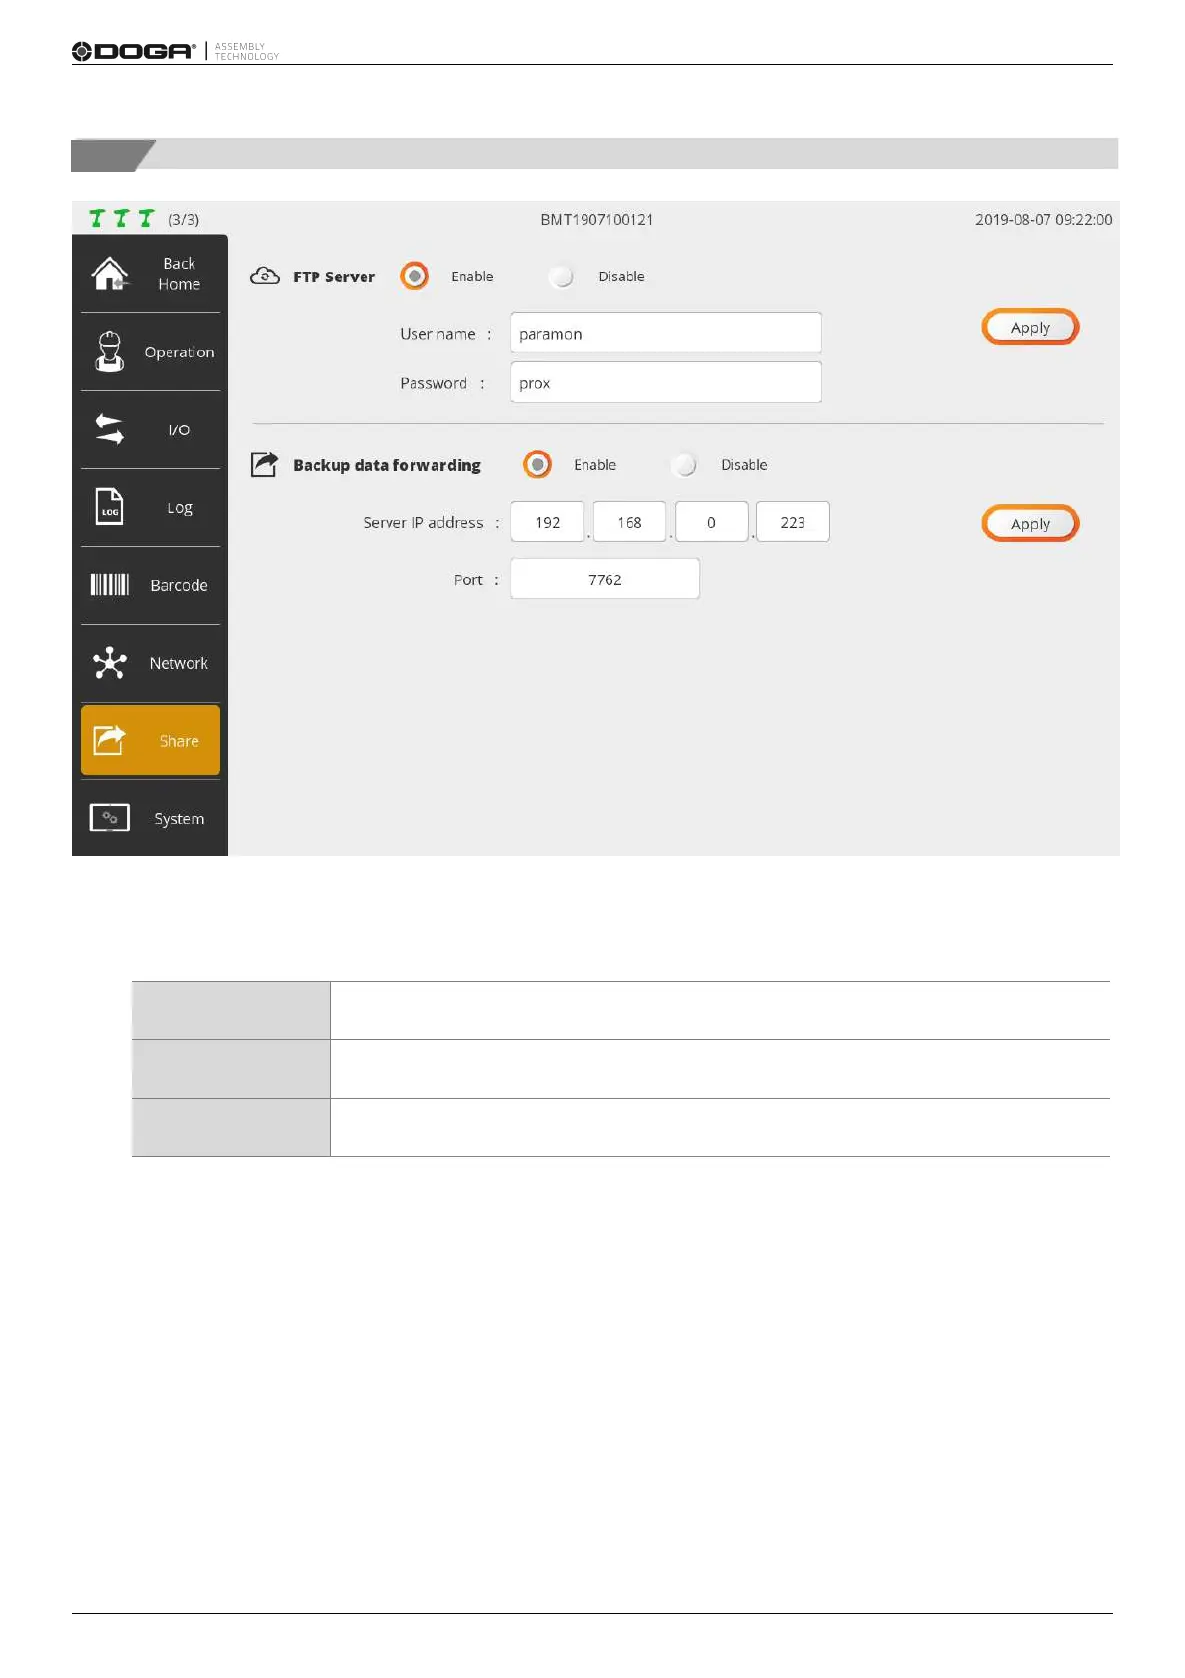The width and height of the screenshot is (1185, 1678).
Task: Open the Network nodes icon
Action: coord(109,663)
